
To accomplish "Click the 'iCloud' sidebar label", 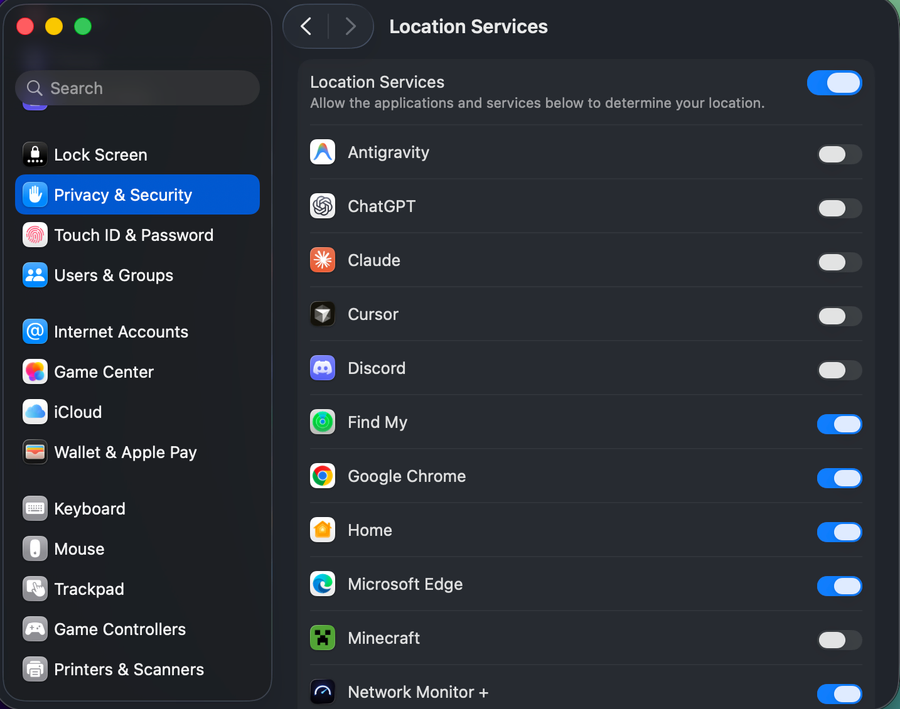I will click(x=77, y=412).
